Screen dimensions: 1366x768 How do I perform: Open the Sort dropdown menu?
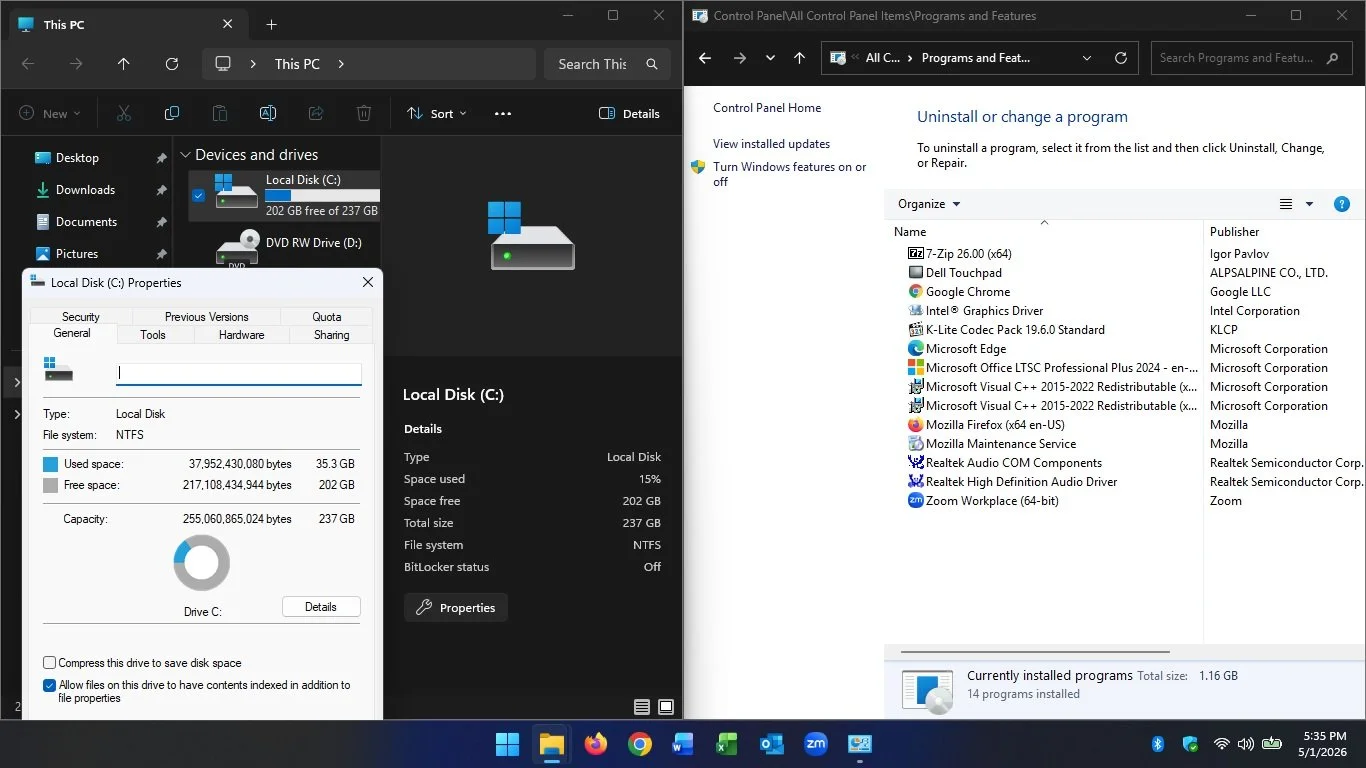tap(437, 114)
